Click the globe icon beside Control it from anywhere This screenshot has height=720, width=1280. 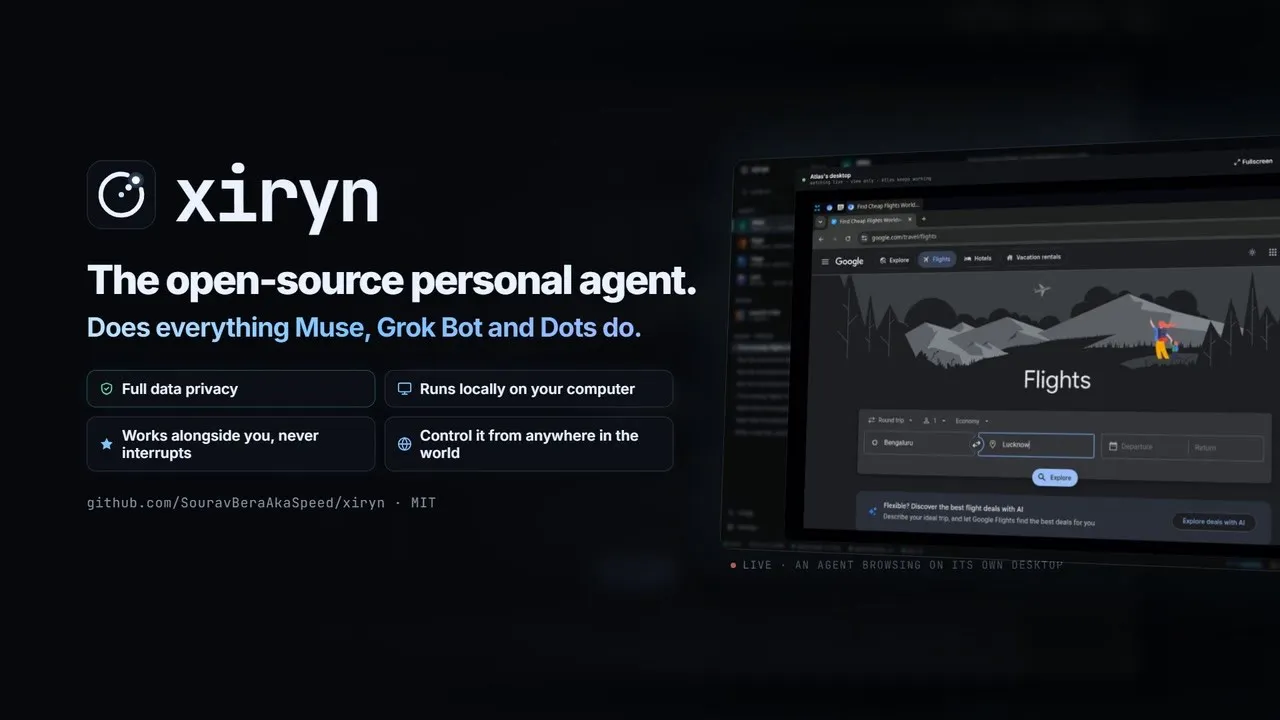click(x=404, y=444)
